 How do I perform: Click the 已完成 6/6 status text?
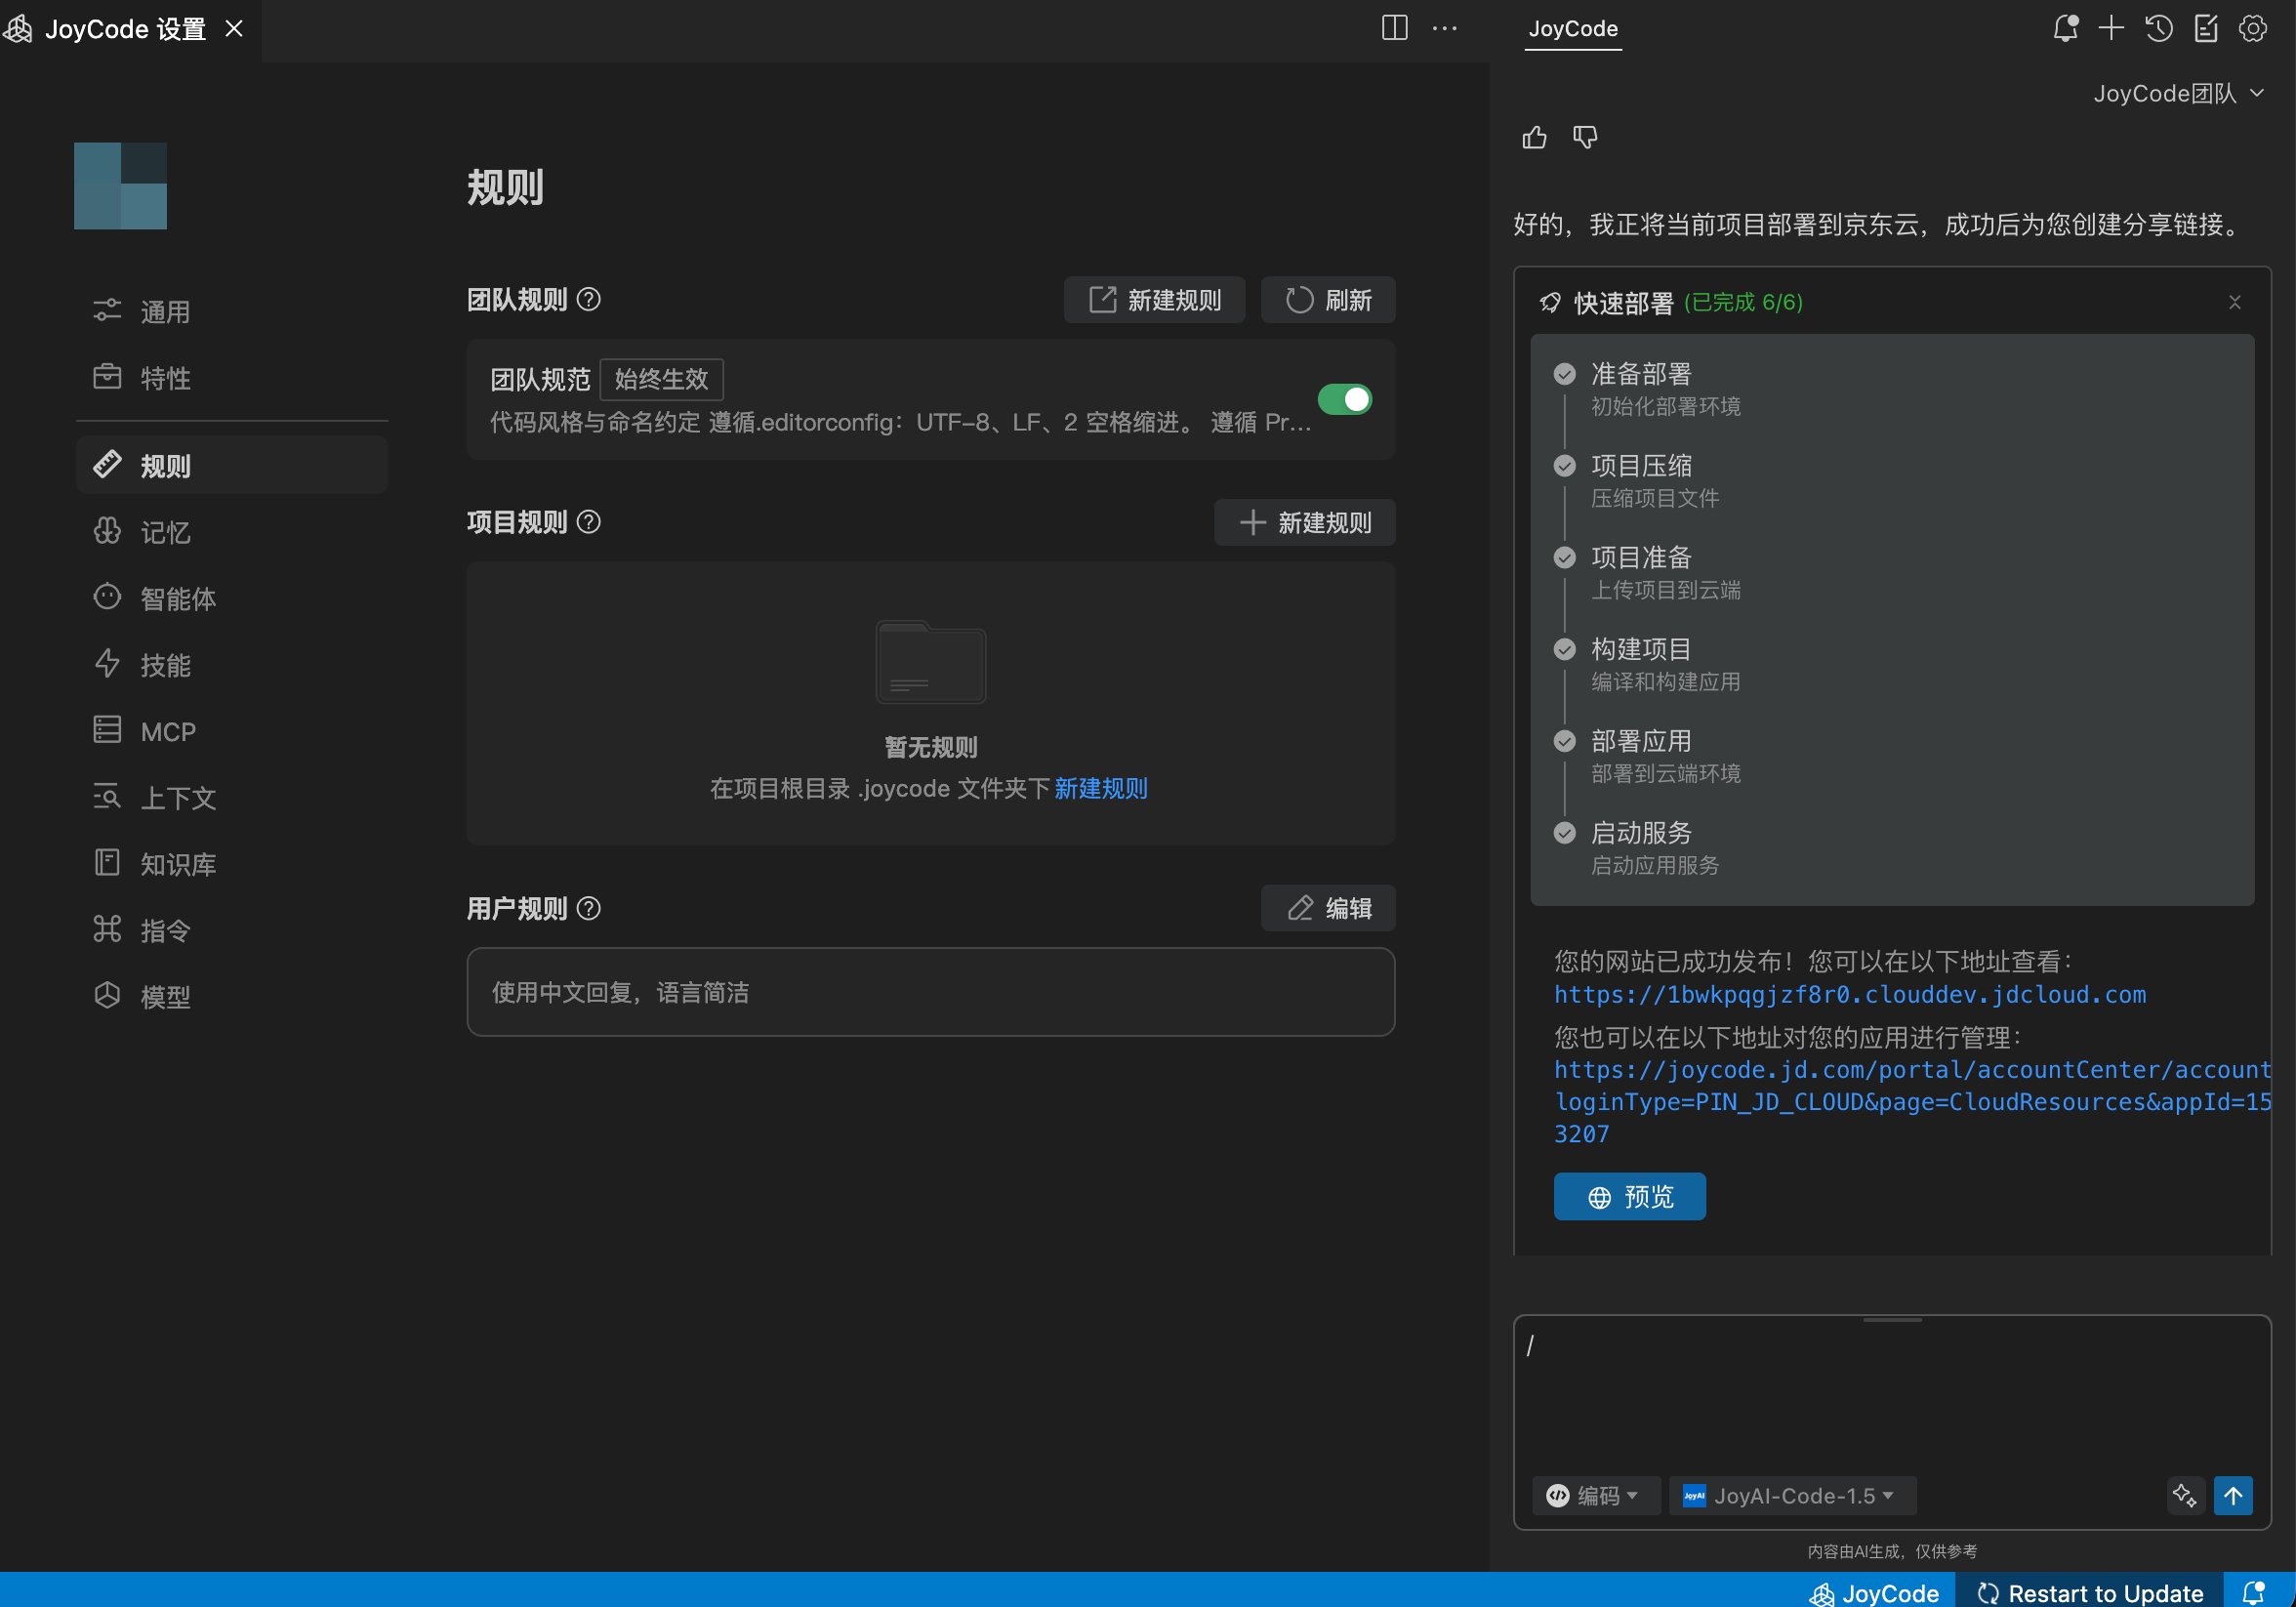pos(1743,302)
